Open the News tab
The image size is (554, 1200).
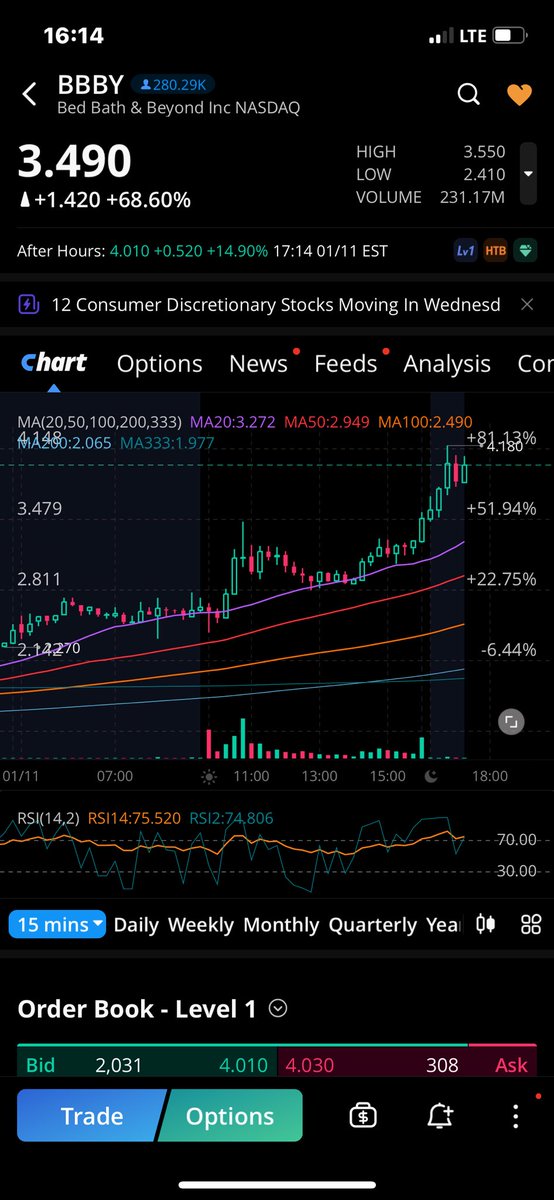(258, 364)
